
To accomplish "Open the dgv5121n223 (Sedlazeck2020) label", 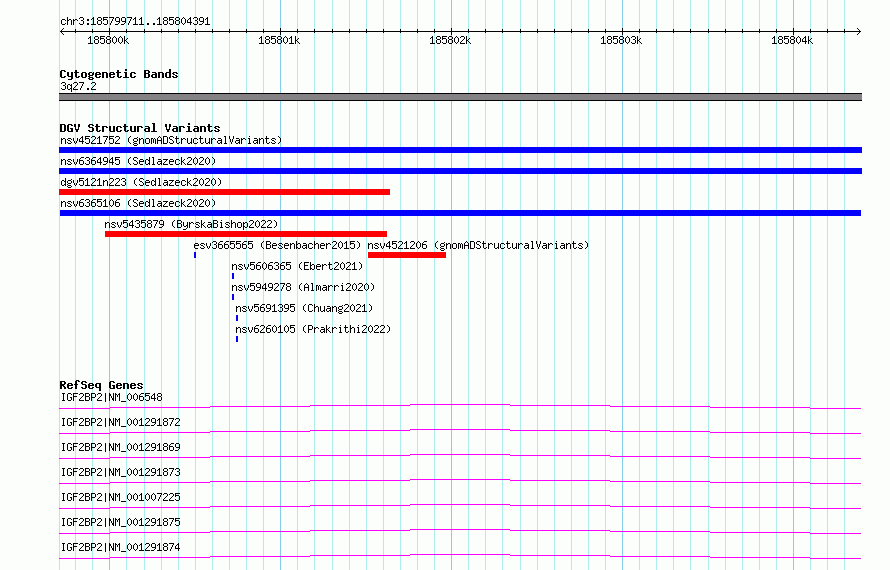I will coord(141,182).
